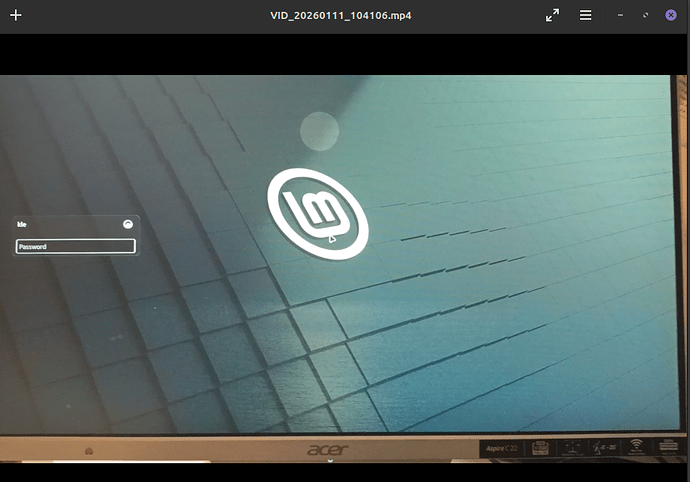Click the VID_20260111_104106.mp4 window title
The image size is (690, 482).
[341, 15]
